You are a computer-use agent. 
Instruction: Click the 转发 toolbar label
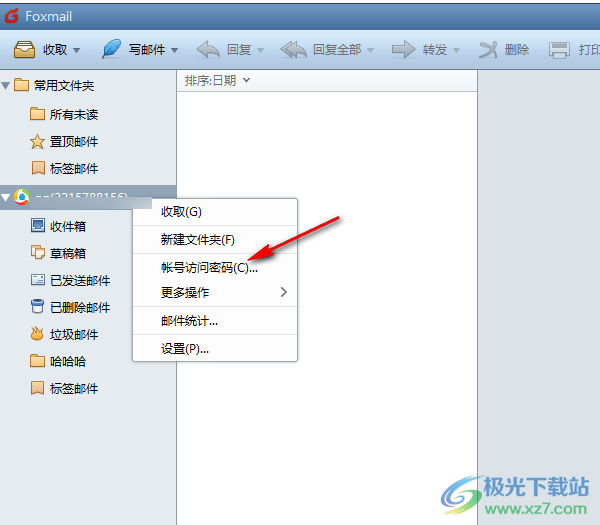tap(435, 50)
